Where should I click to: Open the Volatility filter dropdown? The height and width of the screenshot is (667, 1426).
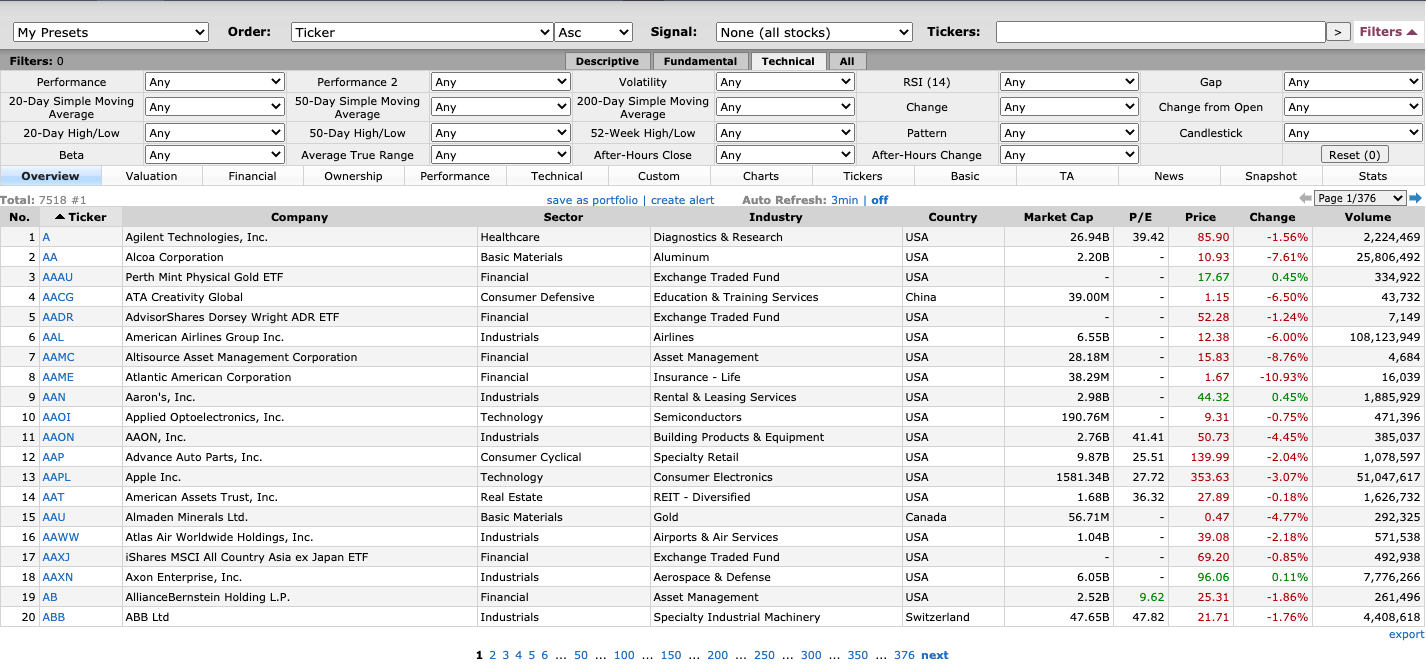(x=785, y=82)
